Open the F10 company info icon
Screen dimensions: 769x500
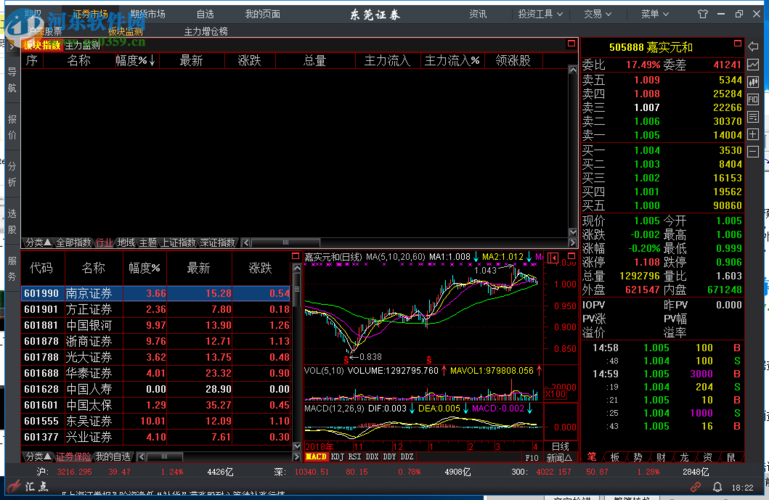[753, 100]
